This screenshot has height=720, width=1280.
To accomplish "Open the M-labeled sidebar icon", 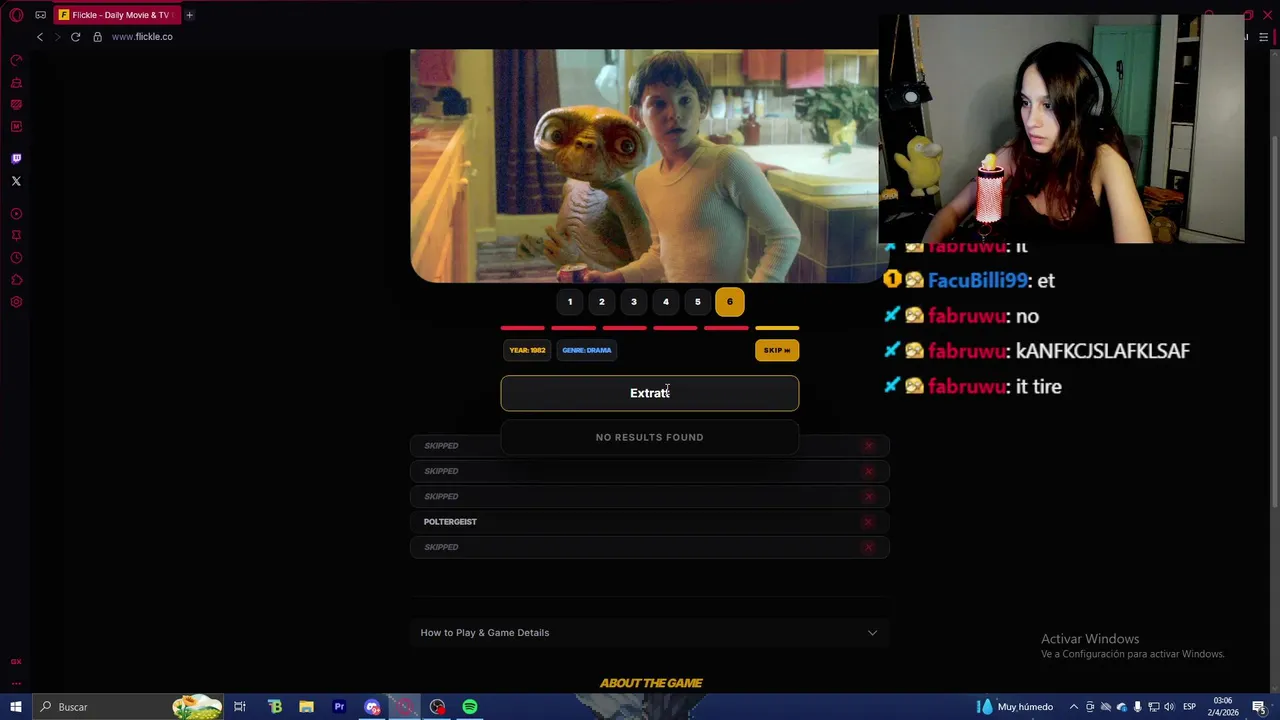I will click(x=16, y=127).
